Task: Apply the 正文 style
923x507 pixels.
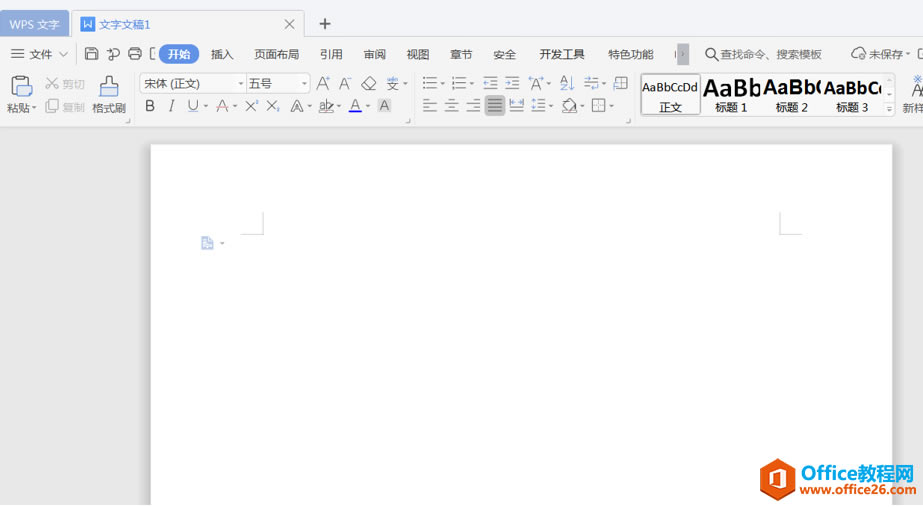Action: (670, 94)
